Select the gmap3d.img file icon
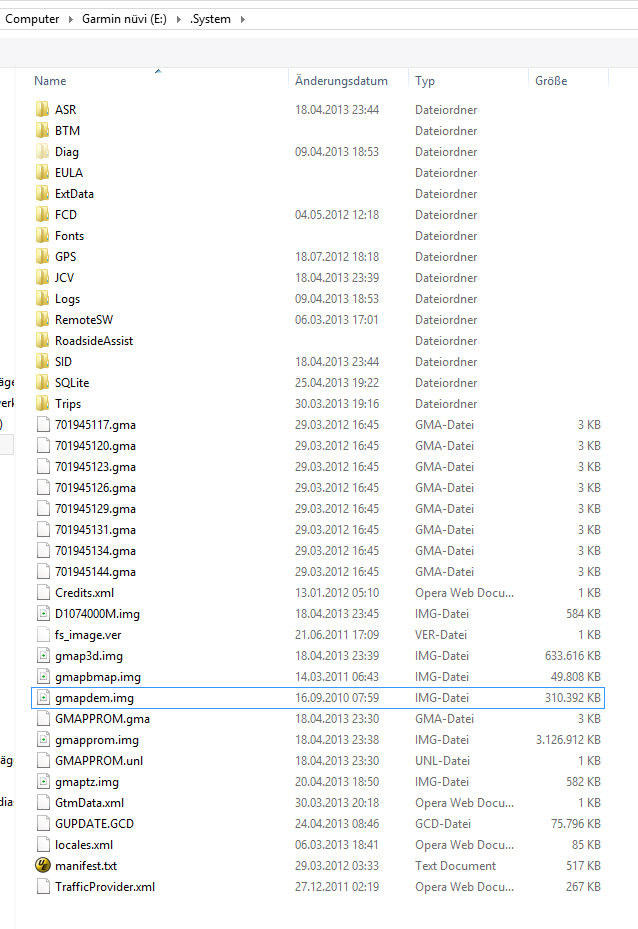 (x=42, y=656)
